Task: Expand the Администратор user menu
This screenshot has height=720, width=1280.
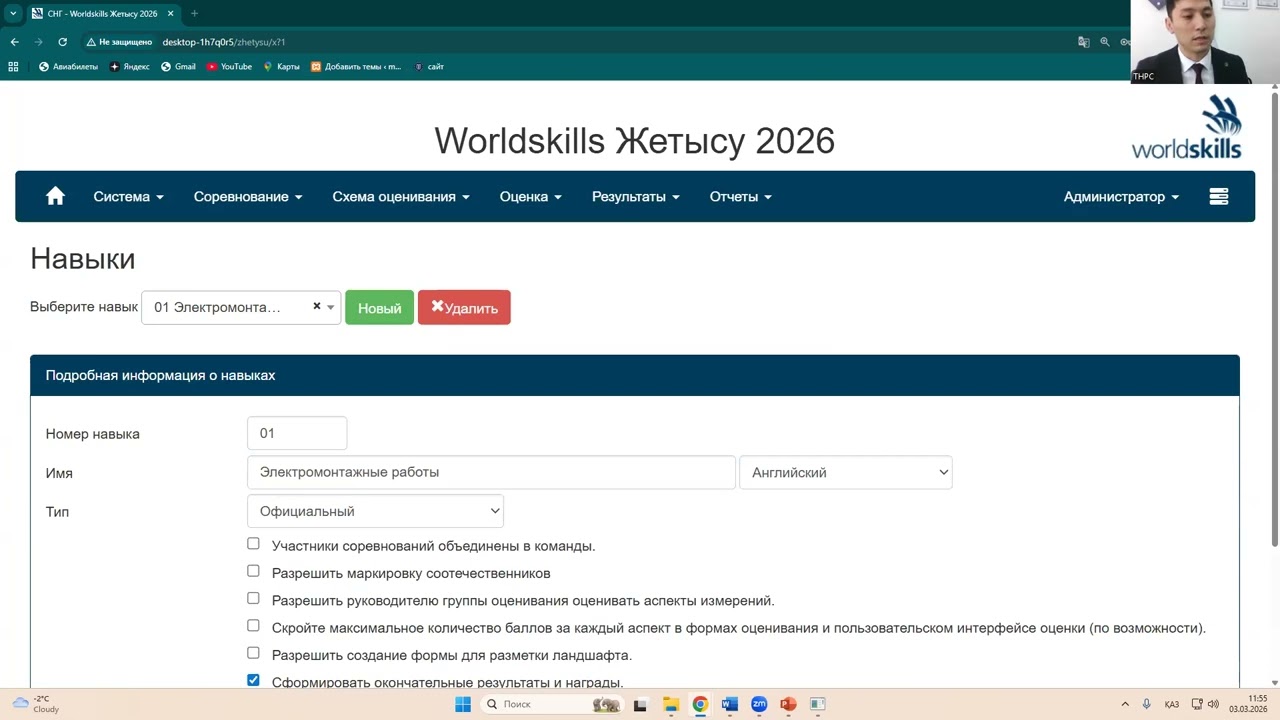Action: click(x=1121, y=197)
